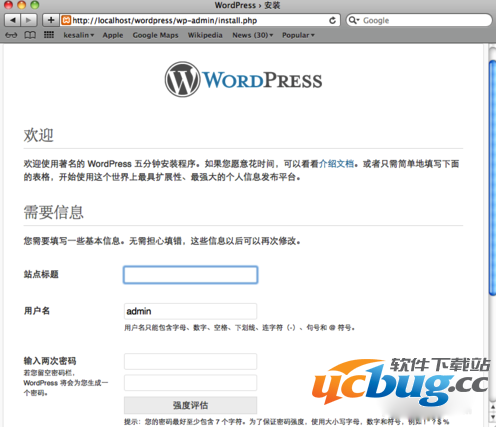Viewport: 496px width, 427px height.
Task: Click the 强度评估 strength indicator
Action: coord(191,405)
